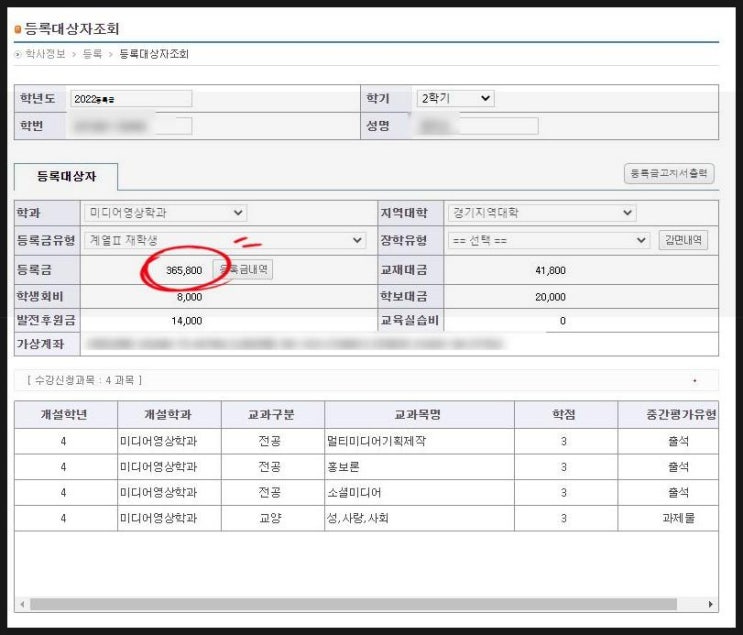Open the 장학유형 dropdown showing == 선택 ==
The width and height of the screenshot is (743, 635).
tap(548, 240)
